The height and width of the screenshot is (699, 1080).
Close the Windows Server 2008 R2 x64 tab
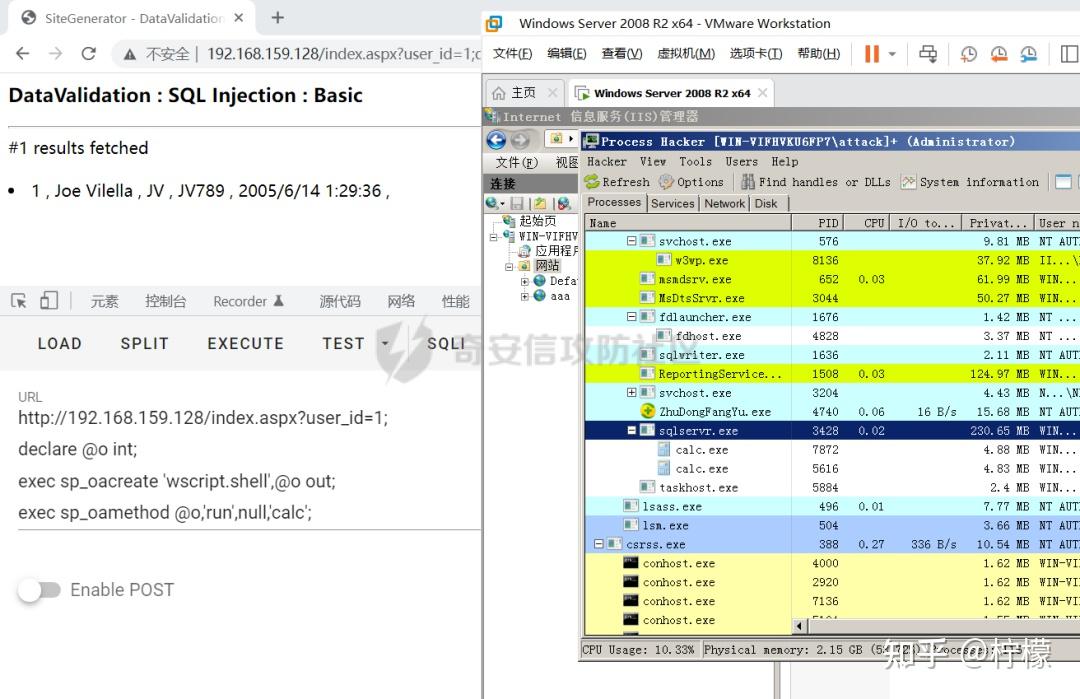[762, 92]
